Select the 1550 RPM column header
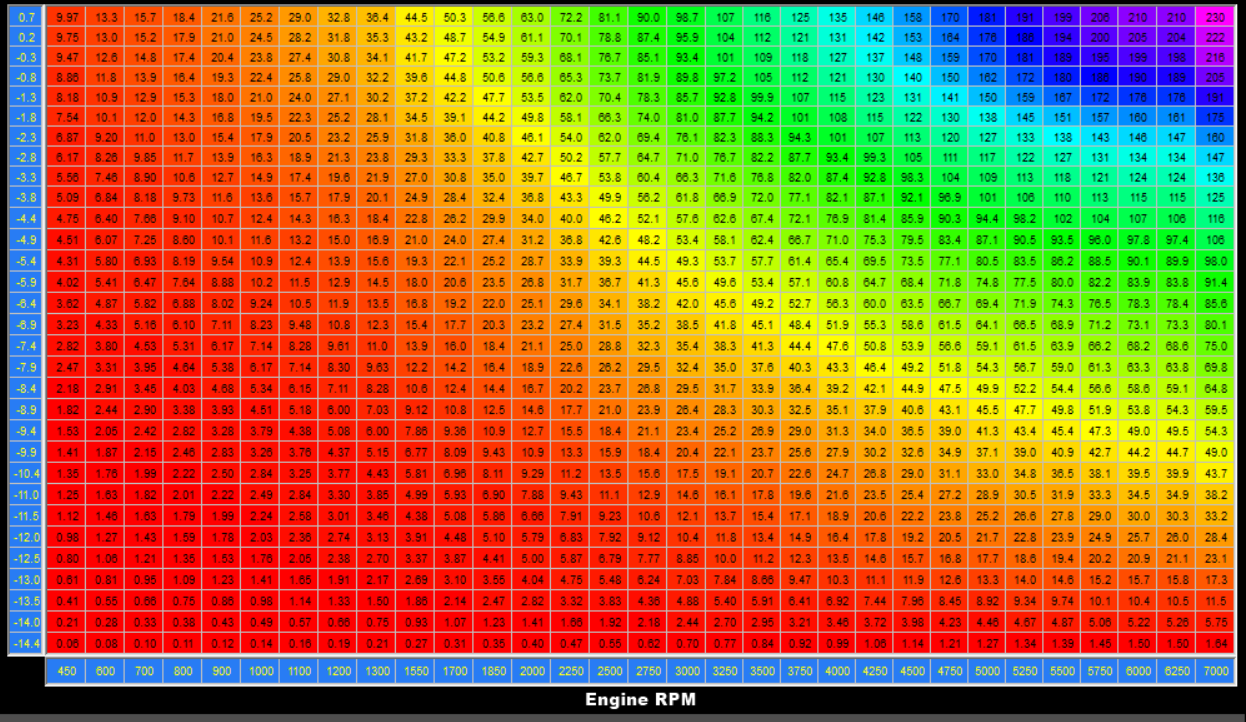Image resolution: width=1246 pixels, height=722 pixels. coord(417,671)
